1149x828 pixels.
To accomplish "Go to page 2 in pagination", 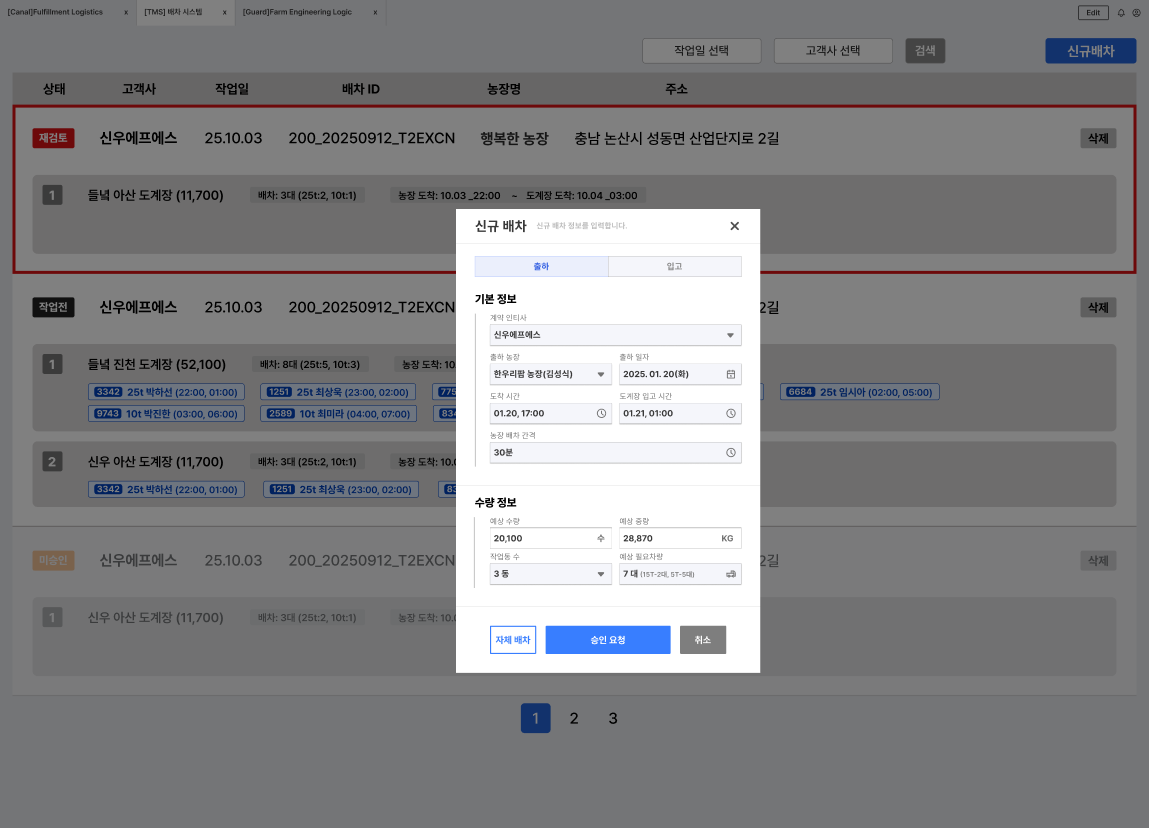I will [574, 718].
